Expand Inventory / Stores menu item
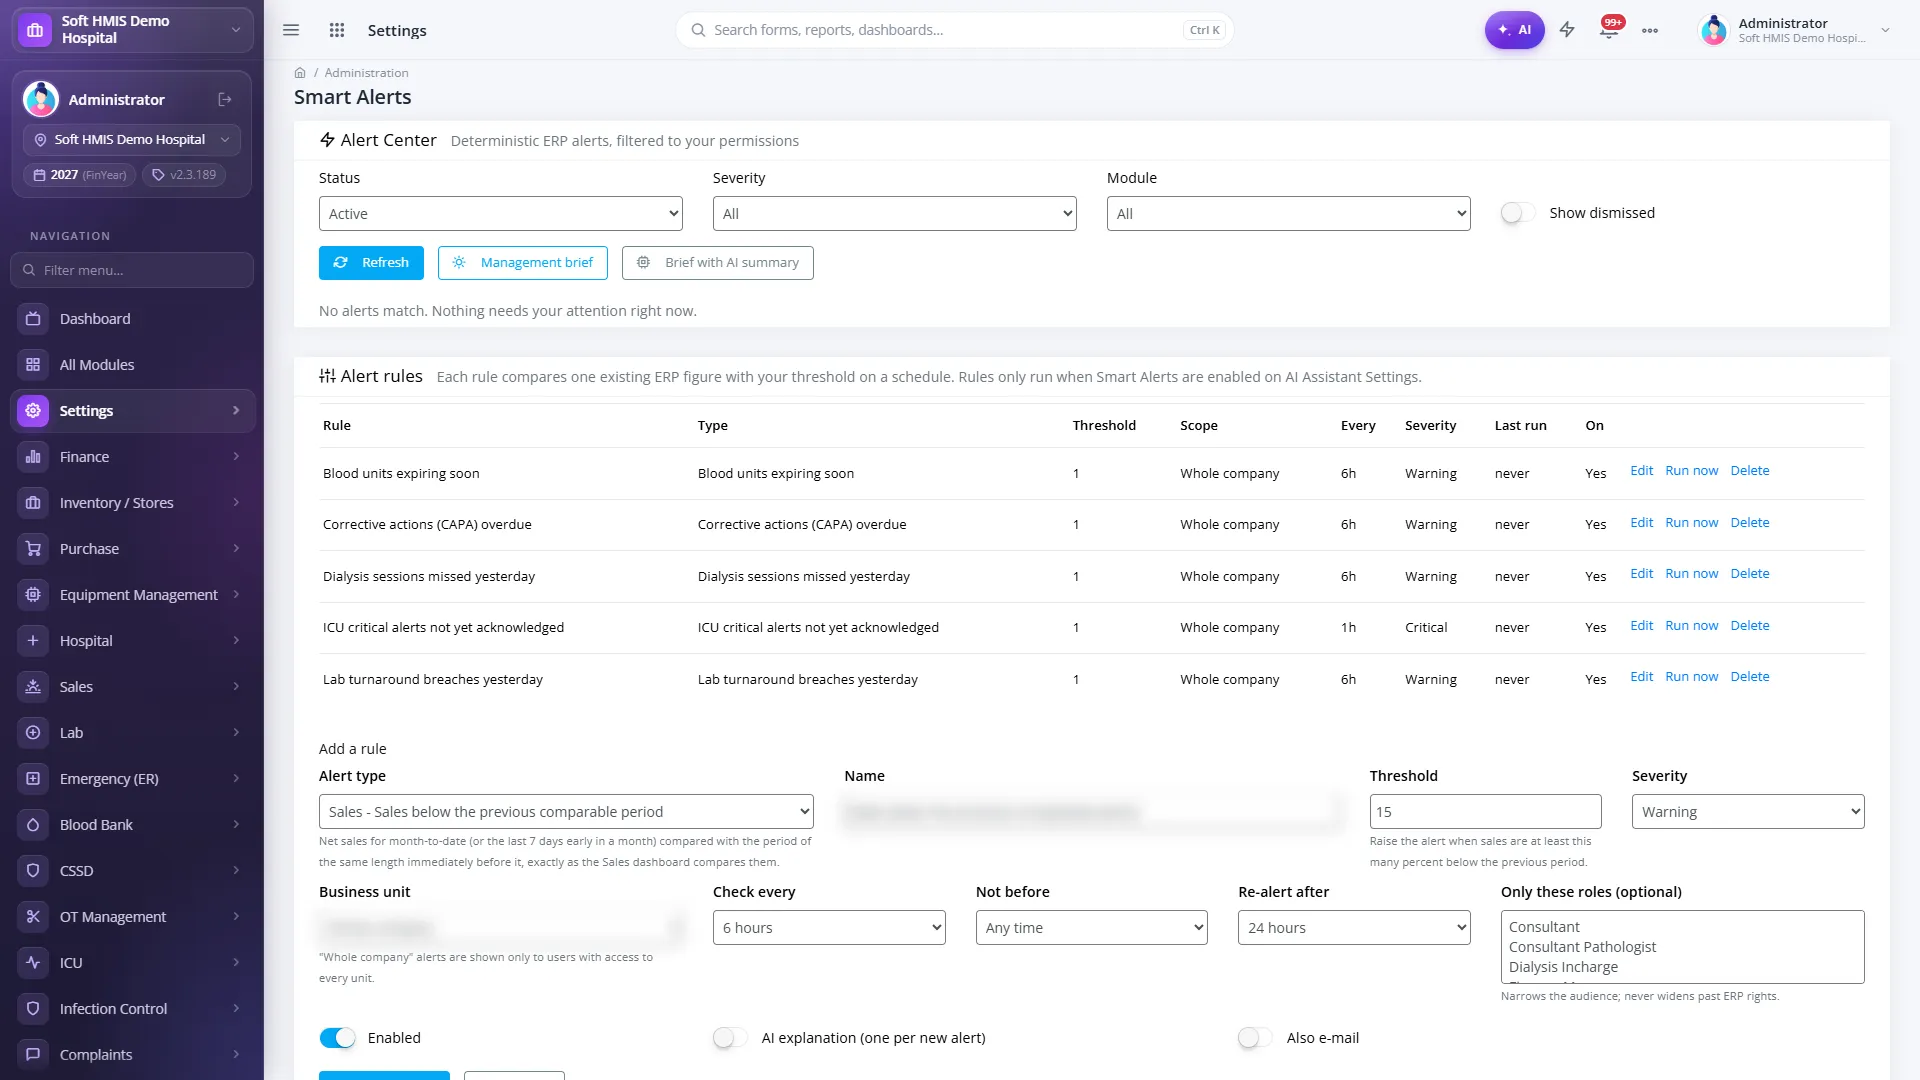This screenshot has width=1920, height=1080. click(x=132, y=503)
